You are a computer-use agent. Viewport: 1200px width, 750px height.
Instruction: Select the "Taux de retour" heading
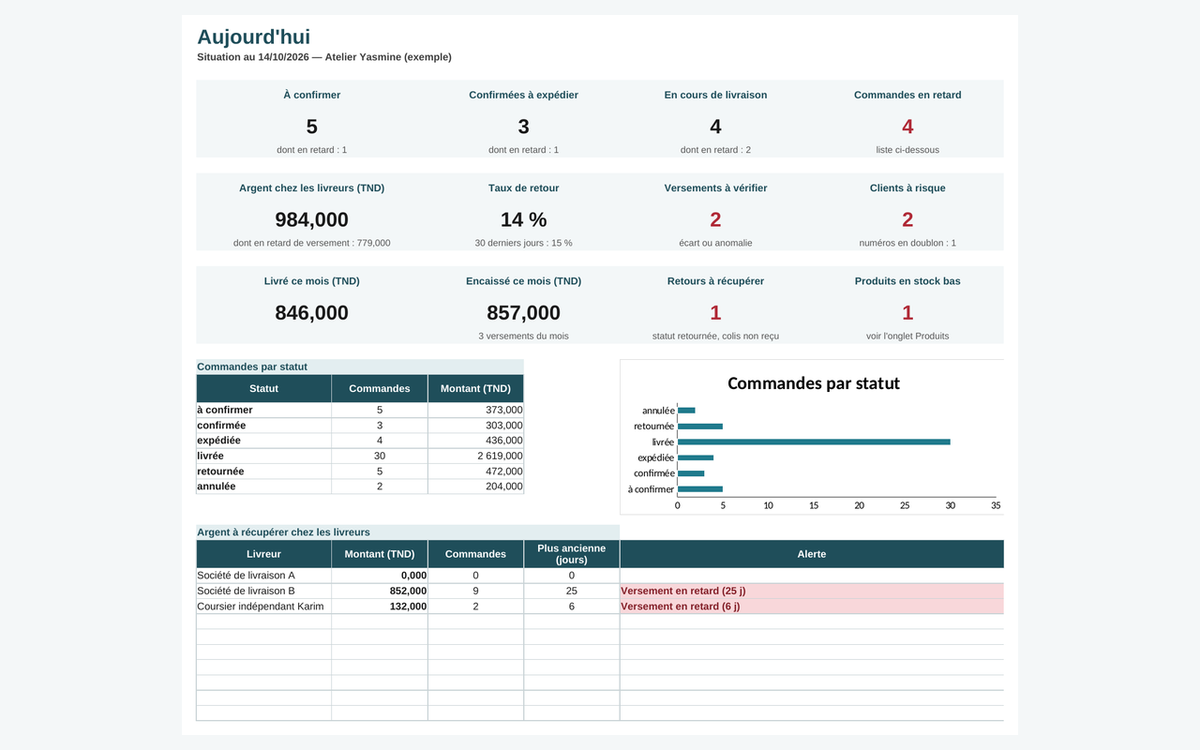524,188
